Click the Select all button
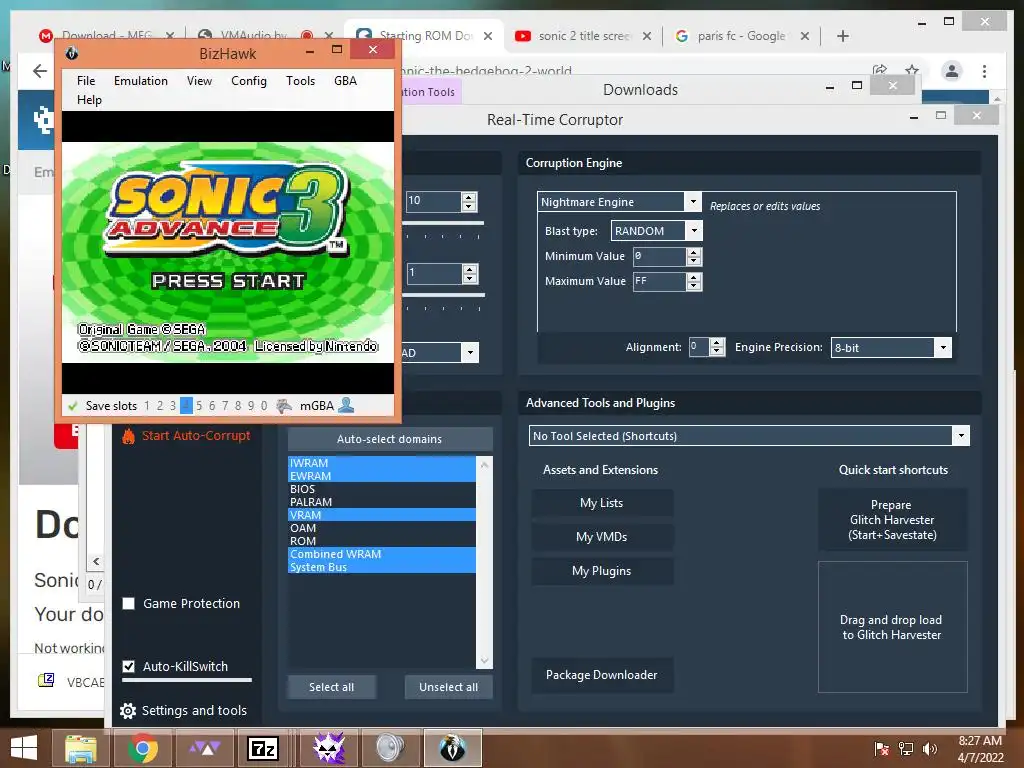Viewport: 1024px width, 768px height. [332, 687]
